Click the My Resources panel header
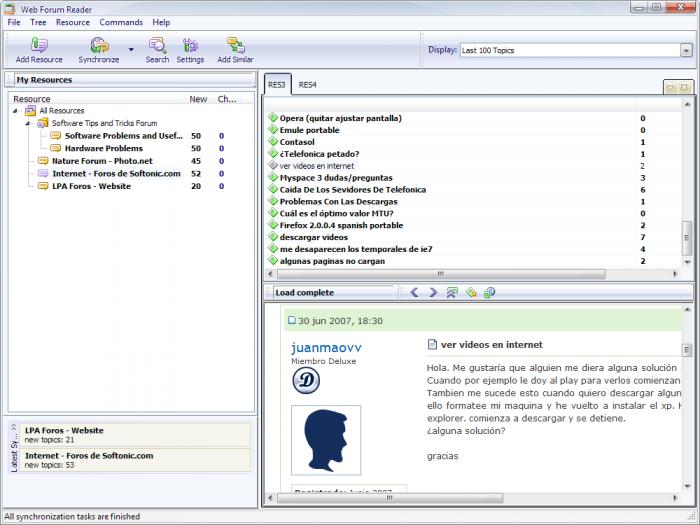 pyautogui.click(x=130, y=80)
